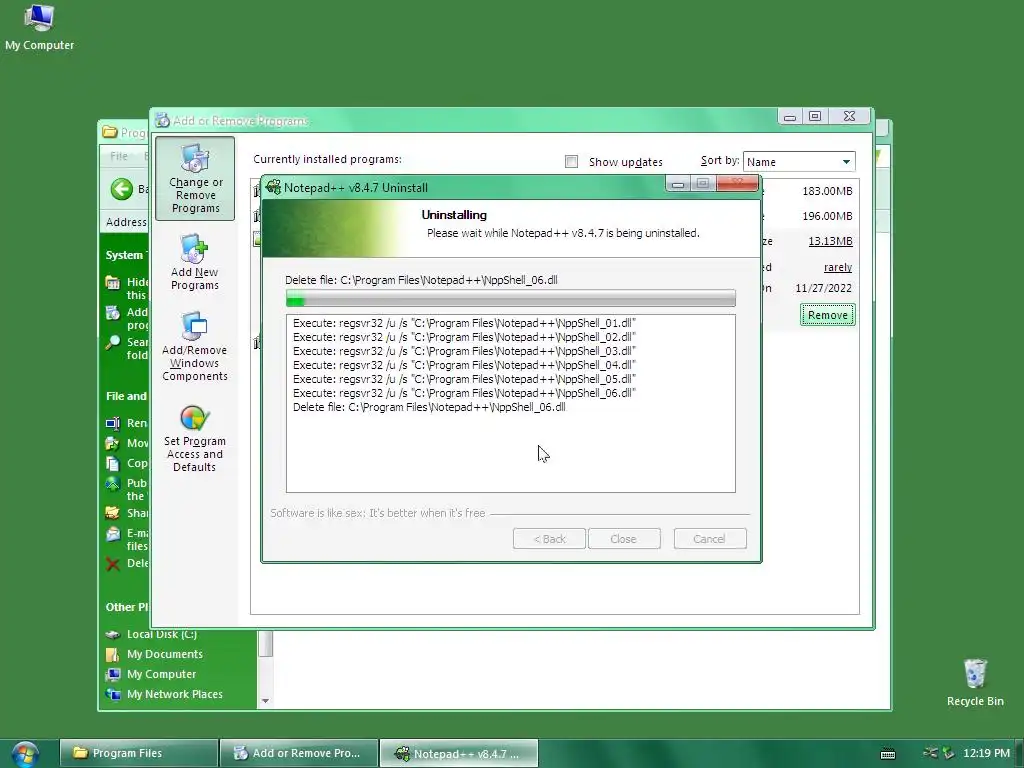
Task: Click My Computer icon in Other Places
Action: click(113, 674)
